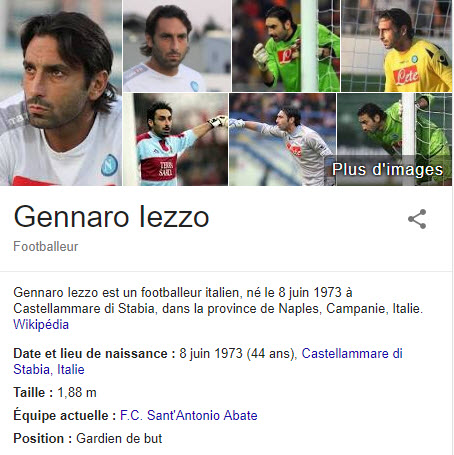Screen dimensions: 454x455
Task: Open the F.C. Sant'Antonio Abate link
Action: [x=189, y=415]
